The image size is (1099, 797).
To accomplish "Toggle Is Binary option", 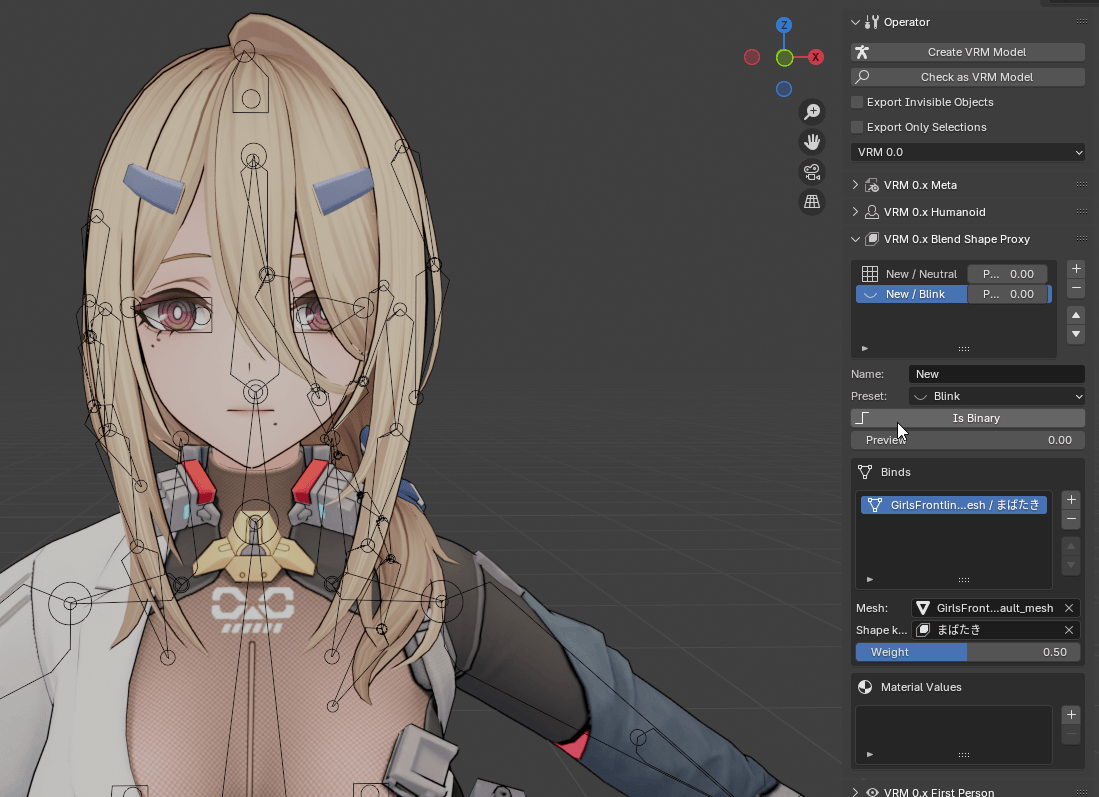I will [x=967, y=418].
